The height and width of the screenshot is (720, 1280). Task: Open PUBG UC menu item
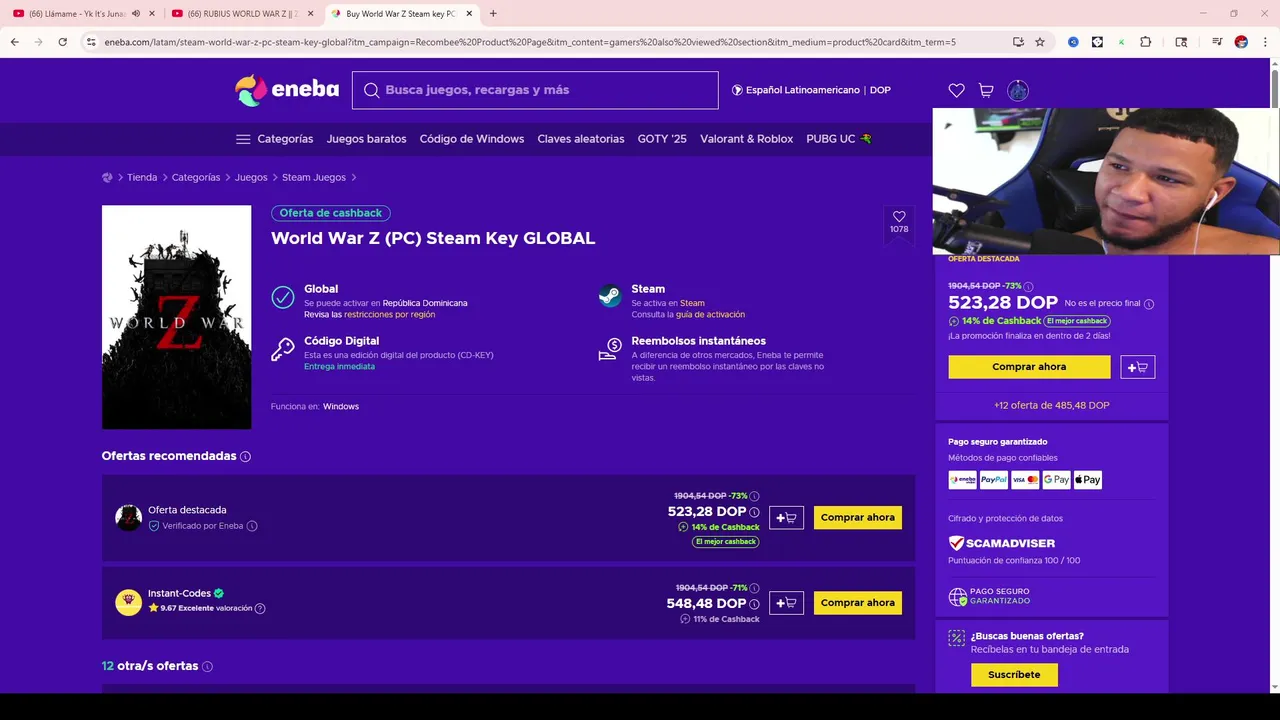[x=839, y=139]
